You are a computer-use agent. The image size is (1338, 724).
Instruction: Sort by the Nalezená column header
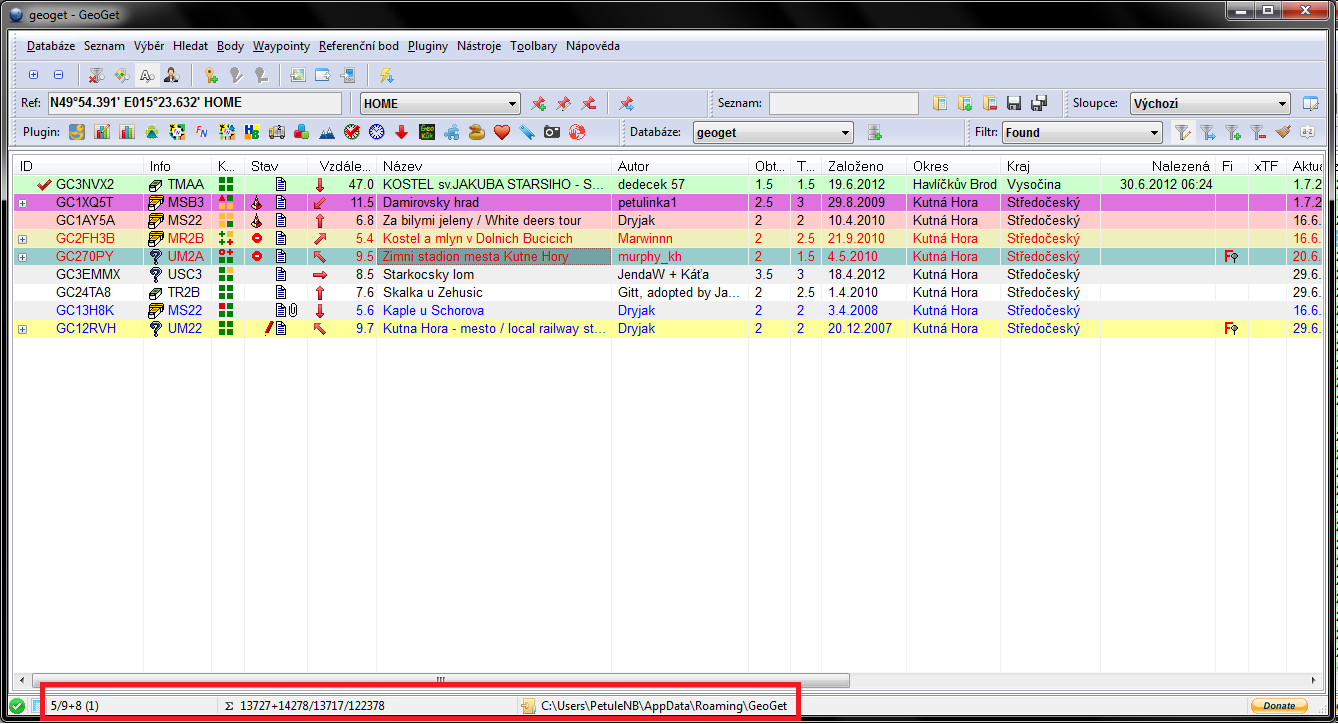(1156, 166)
